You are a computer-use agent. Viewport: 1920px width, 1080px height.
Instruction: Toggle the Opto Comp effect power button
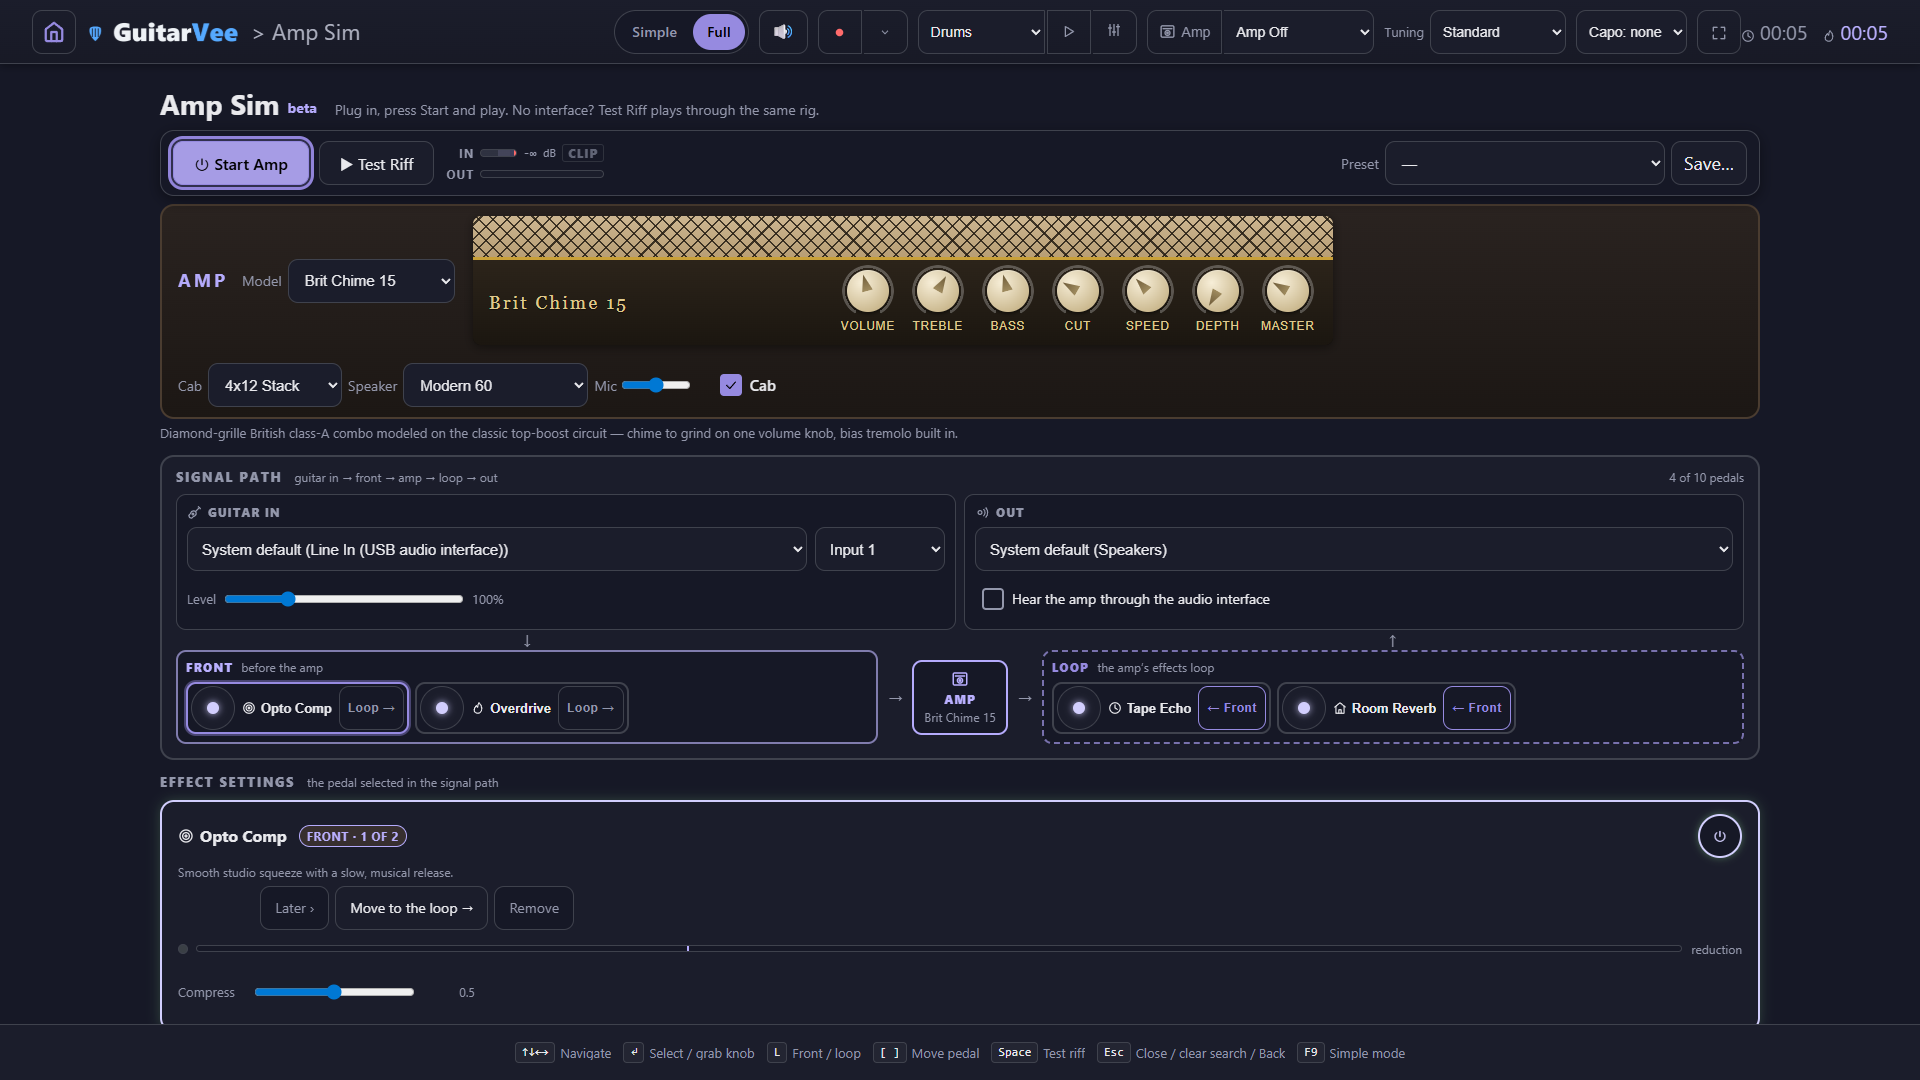[x=1719, y=836]
